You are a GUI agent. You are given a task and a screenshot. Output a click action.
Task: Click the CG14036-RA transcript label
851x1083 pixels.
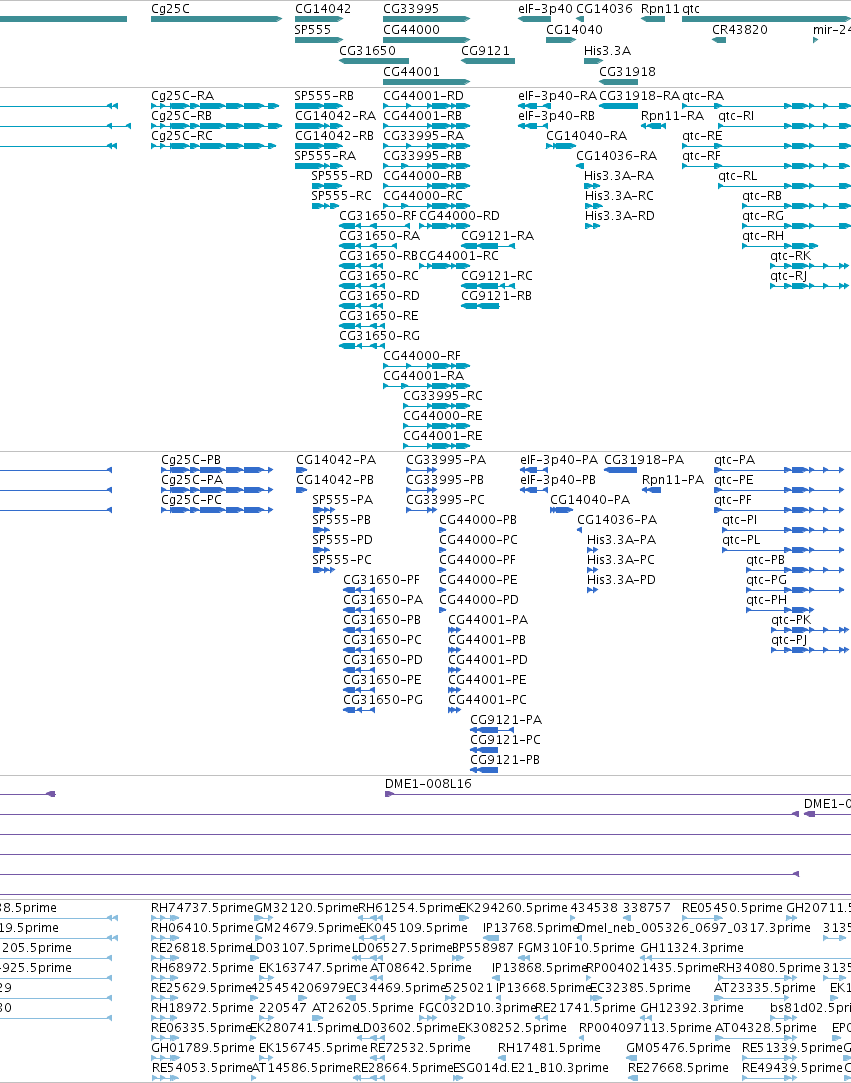(x=617, y=155)
